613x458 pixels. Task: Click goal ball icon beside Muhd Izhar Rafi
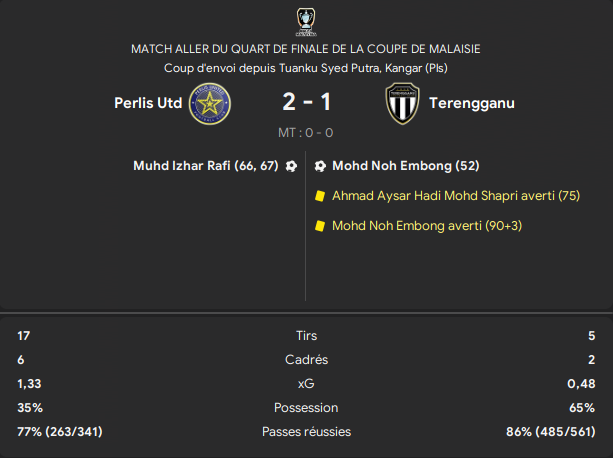pyautogui.click(x=291, y=166)
